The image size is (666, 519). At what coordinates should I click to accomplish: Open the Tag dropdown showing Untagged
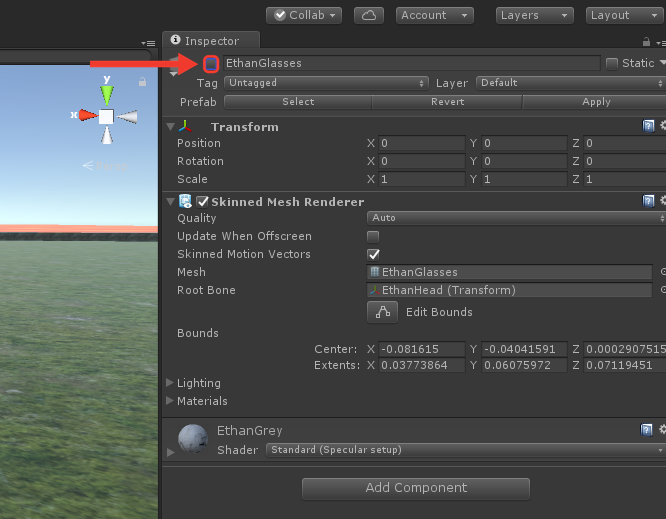[326, 83]
